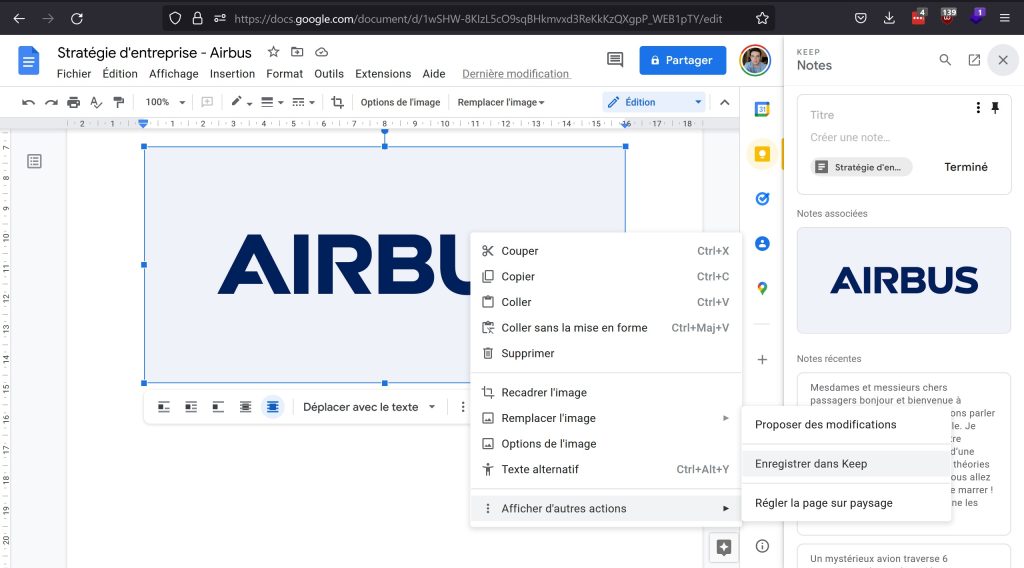
Task: Click Options de l'image toolbar button
Action: tap(400, 103)
